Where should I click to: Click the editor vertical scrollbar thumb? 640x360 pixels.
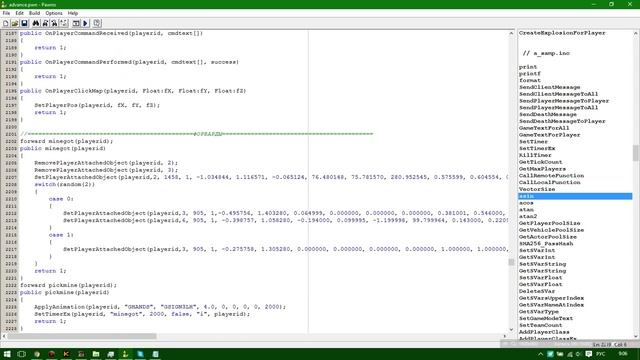click(511, 262)
